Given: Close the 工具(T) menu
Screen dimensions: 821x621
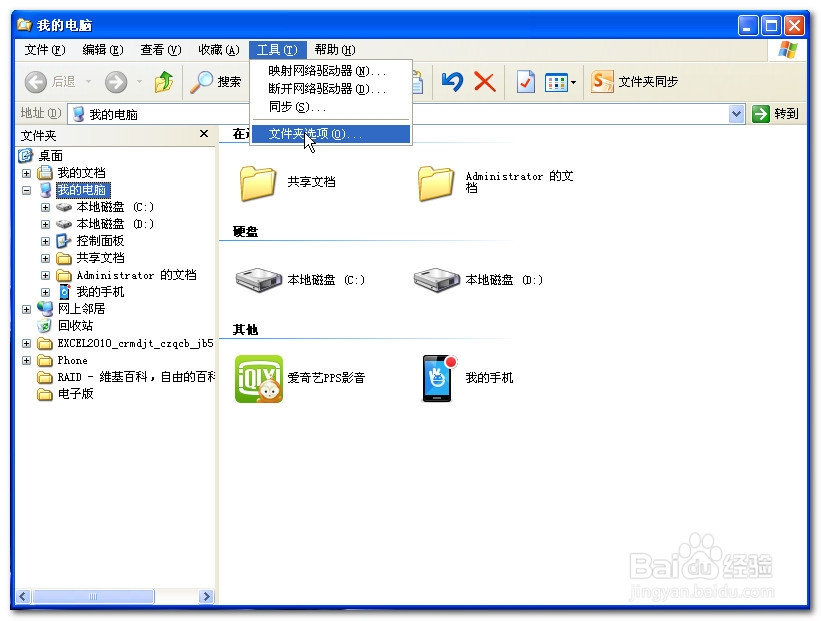Looking at the screenshot, I should point(278,50).
